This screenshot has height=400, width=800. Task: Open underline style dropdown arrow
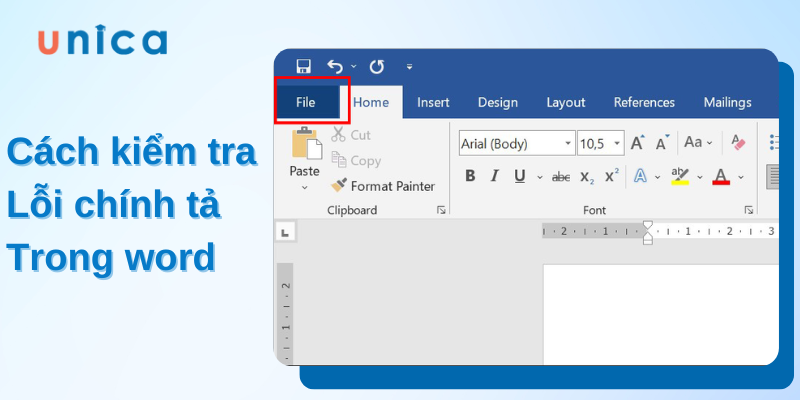(540, 178)
